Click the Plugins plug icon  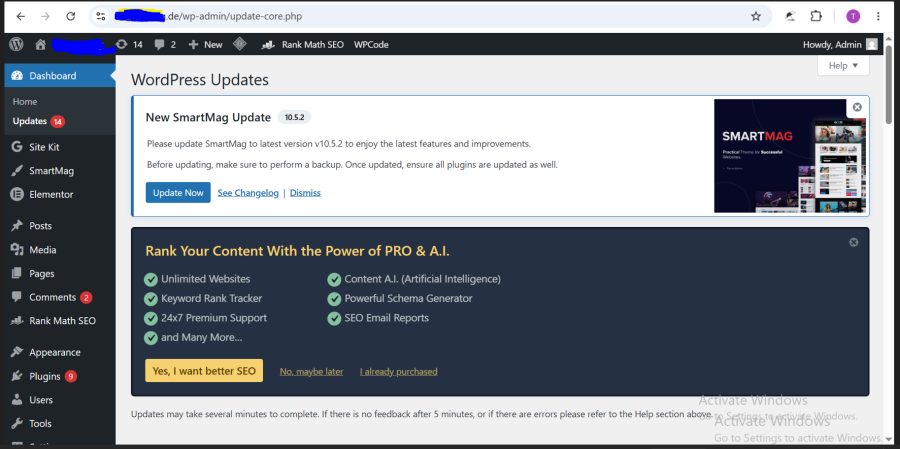17,376
